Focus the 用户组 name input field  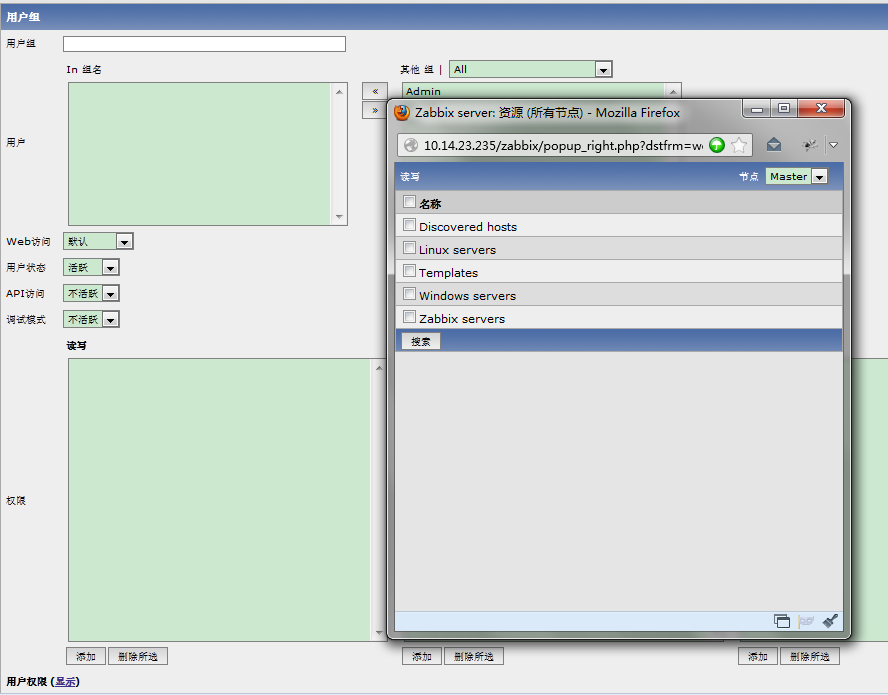coord(204,44)
